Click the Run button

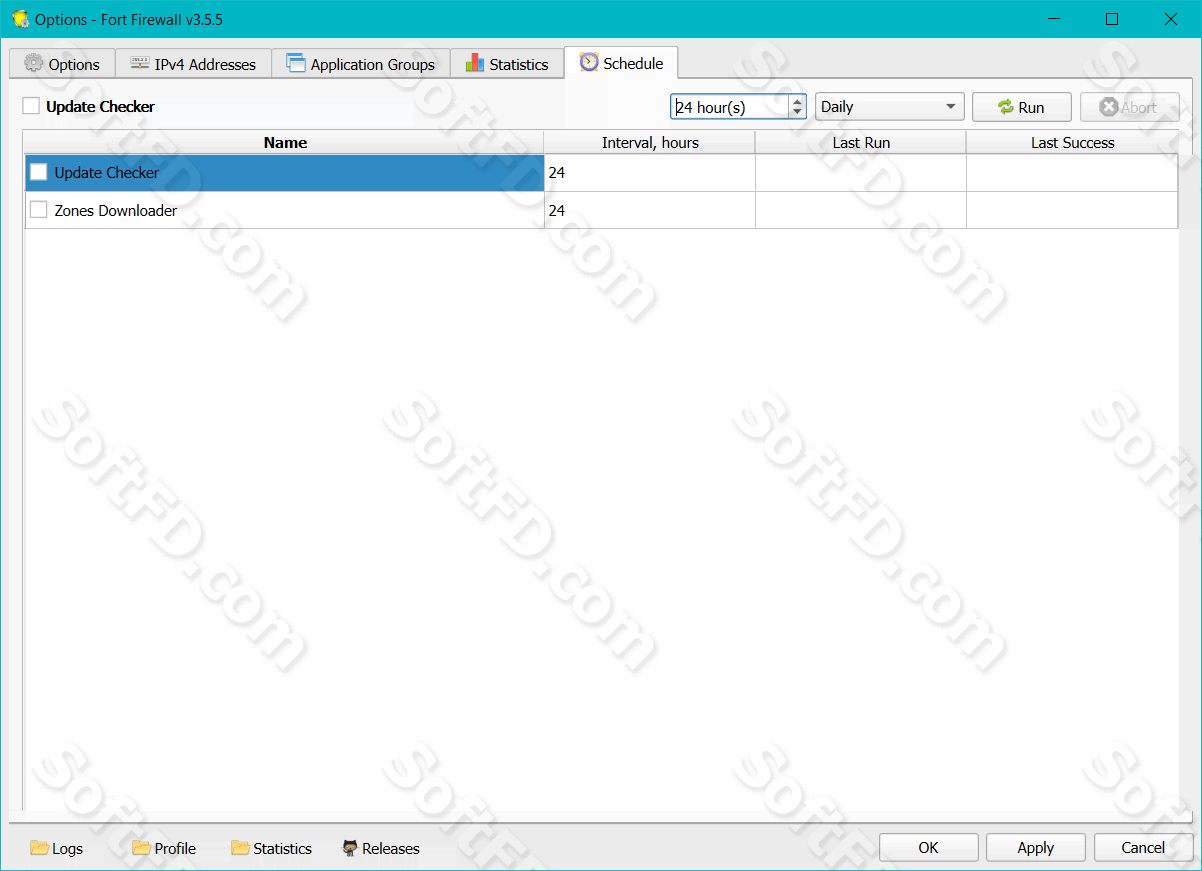[1022, 107]
